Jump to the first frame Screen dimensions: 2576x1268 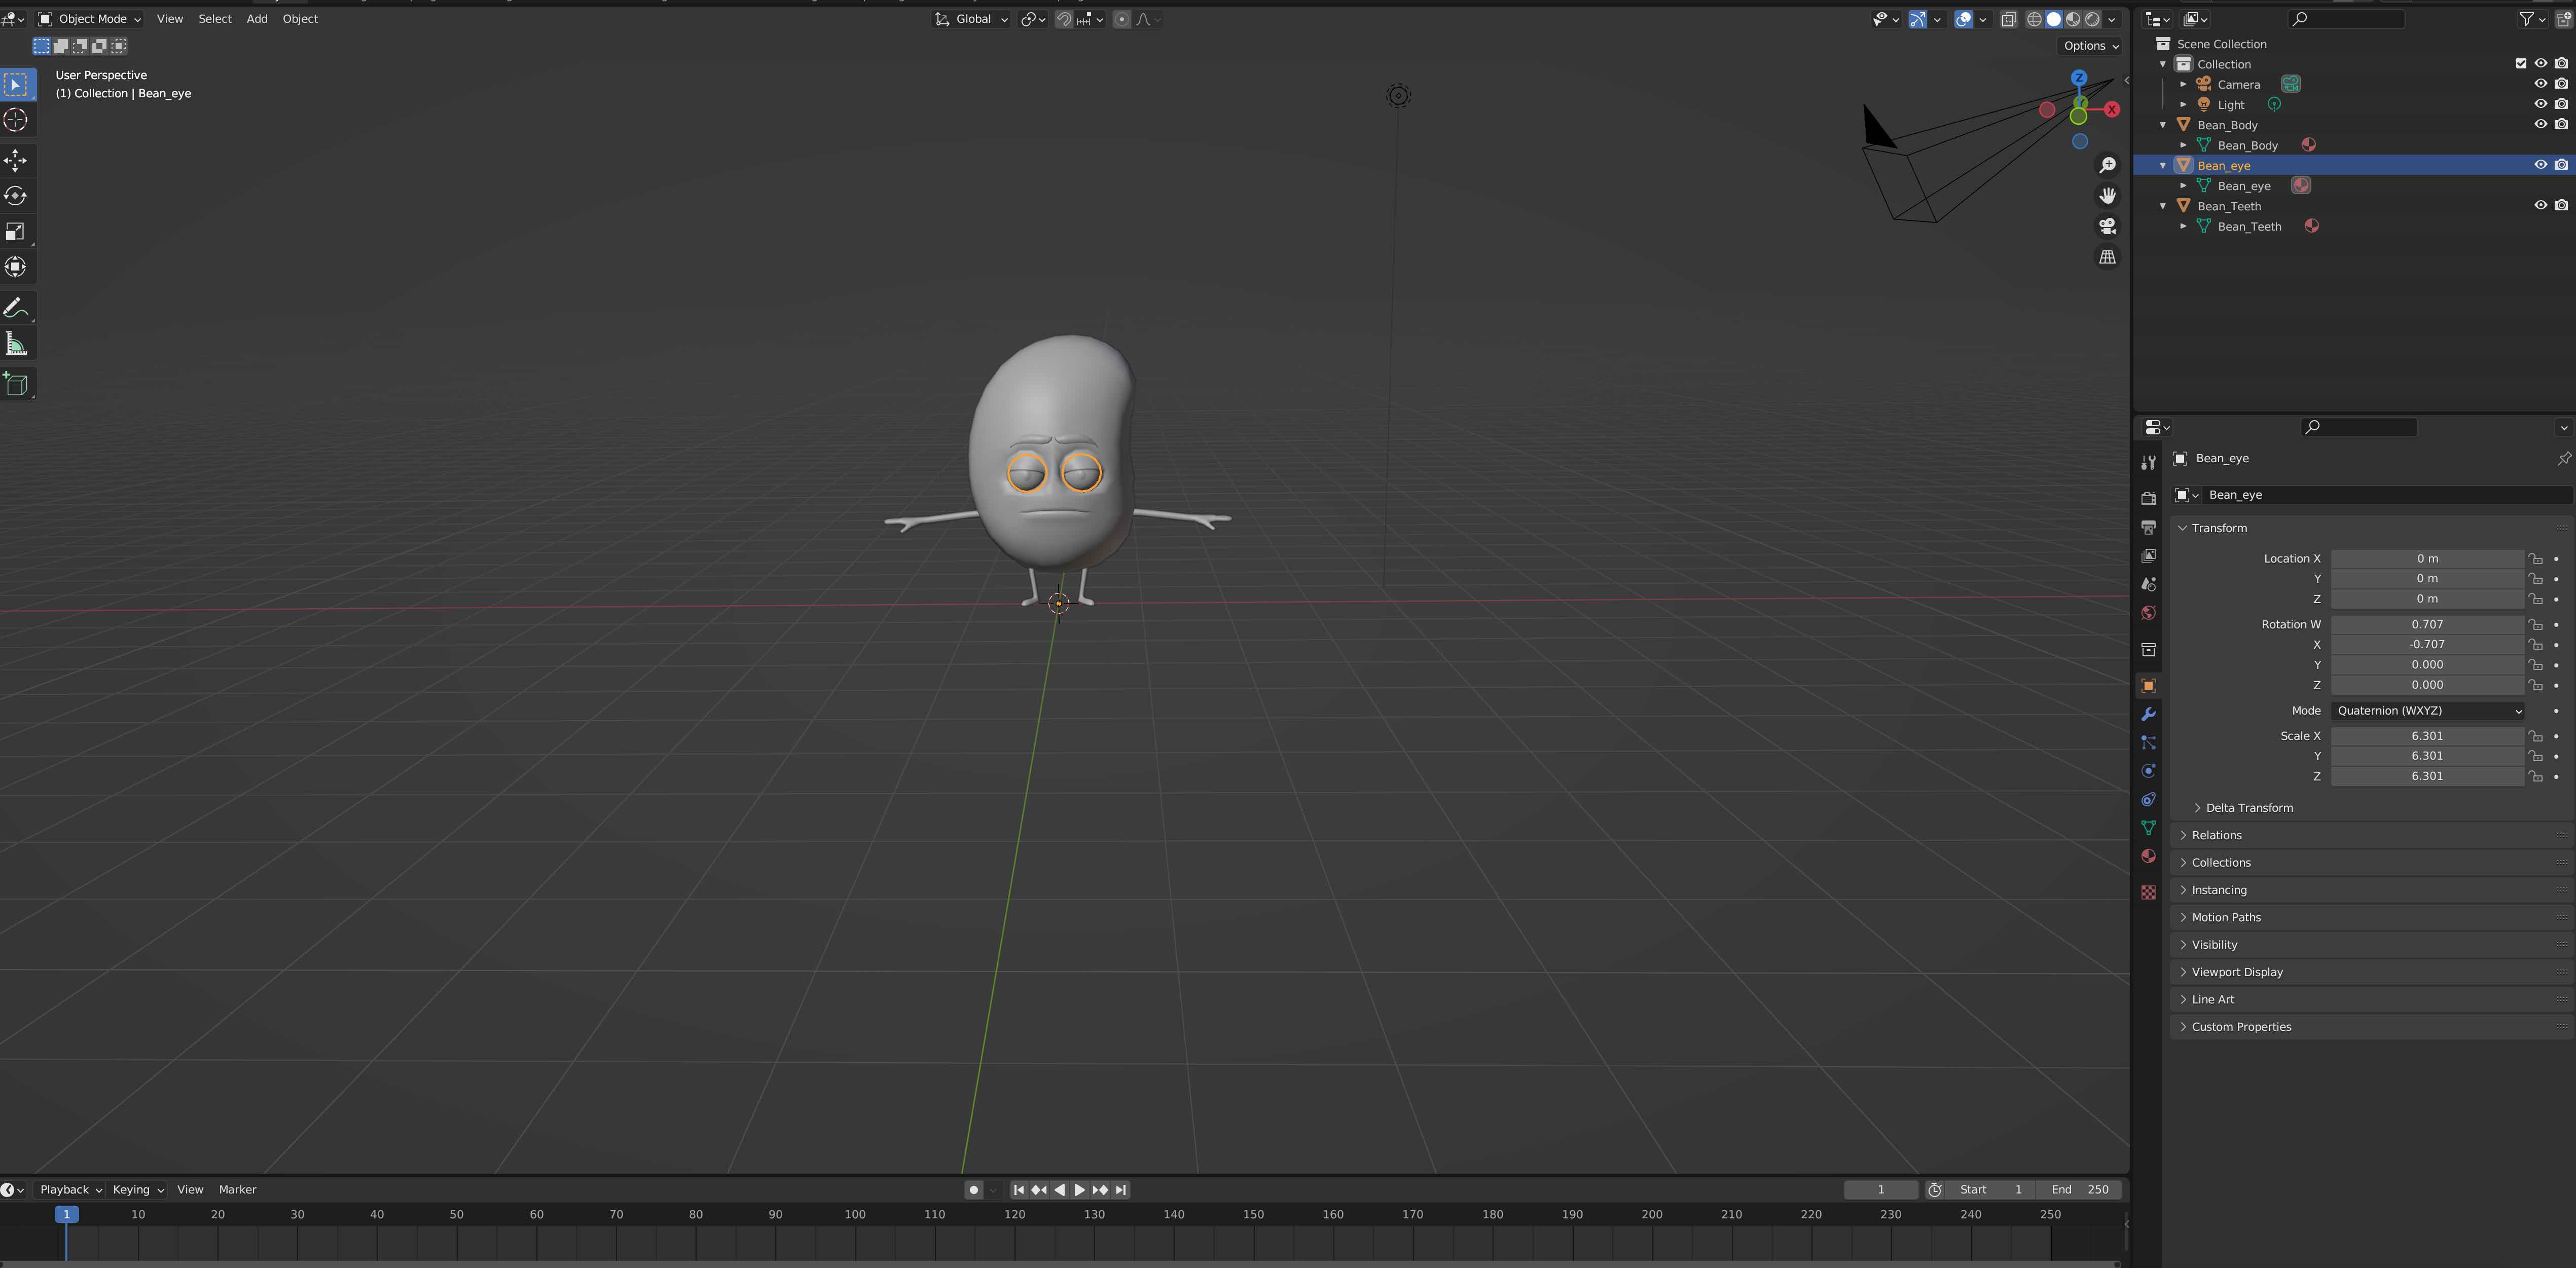coord(1018,1190)
